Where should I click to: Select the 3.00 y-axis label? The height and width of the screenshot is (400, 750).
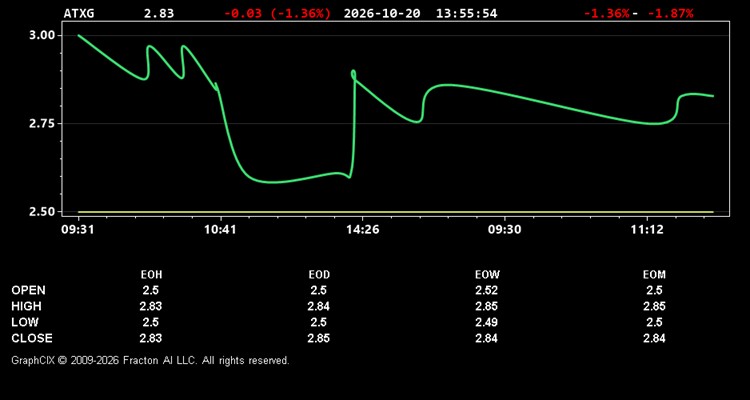[x=42, y=35]
